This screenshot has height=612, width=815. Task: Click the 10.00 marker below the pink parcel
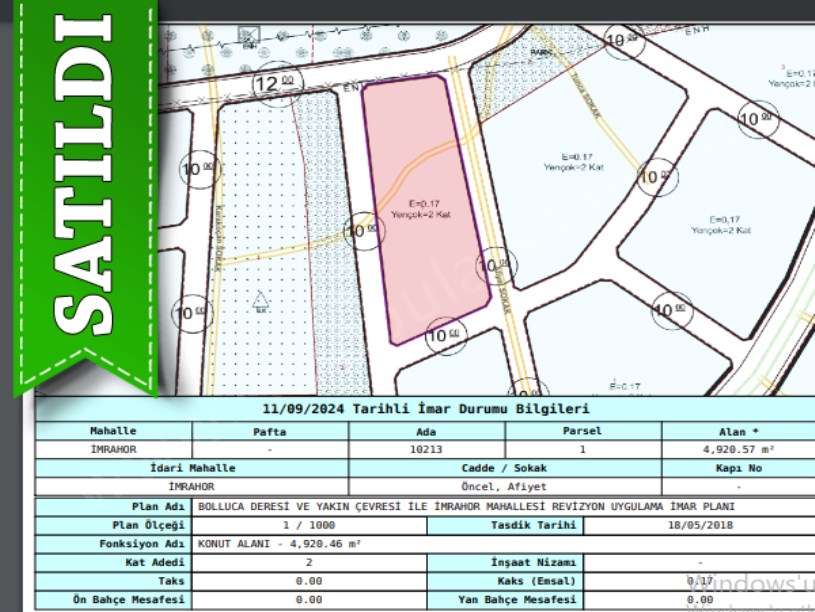pyautogui.click(x=444, y=335)
